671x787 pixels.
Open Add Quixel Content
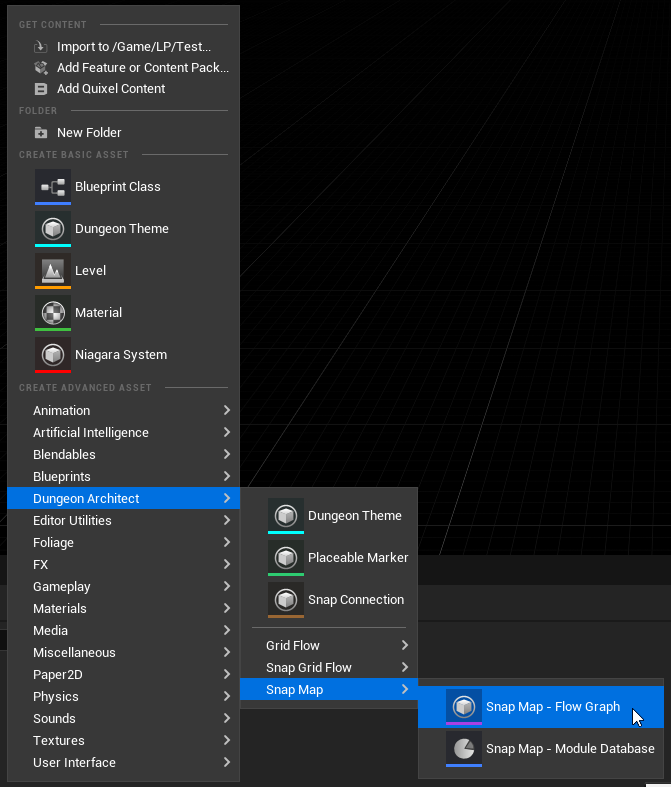(123, 89)
